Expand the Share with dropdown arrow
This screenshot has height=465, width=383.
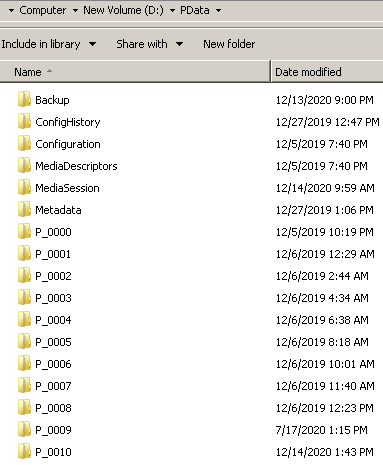pyautogui.click(x=179, y=44)
